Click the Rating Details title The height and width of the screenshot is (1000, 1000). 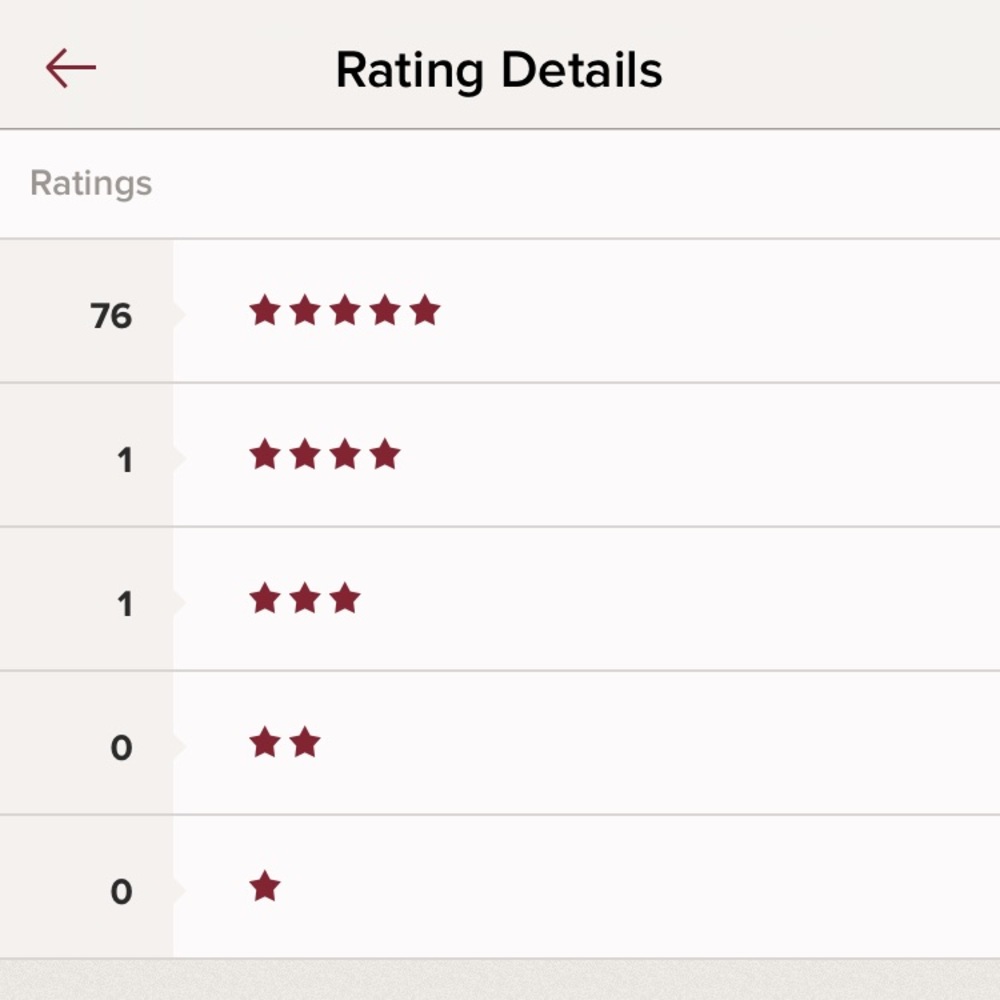(x=499, y=71)
